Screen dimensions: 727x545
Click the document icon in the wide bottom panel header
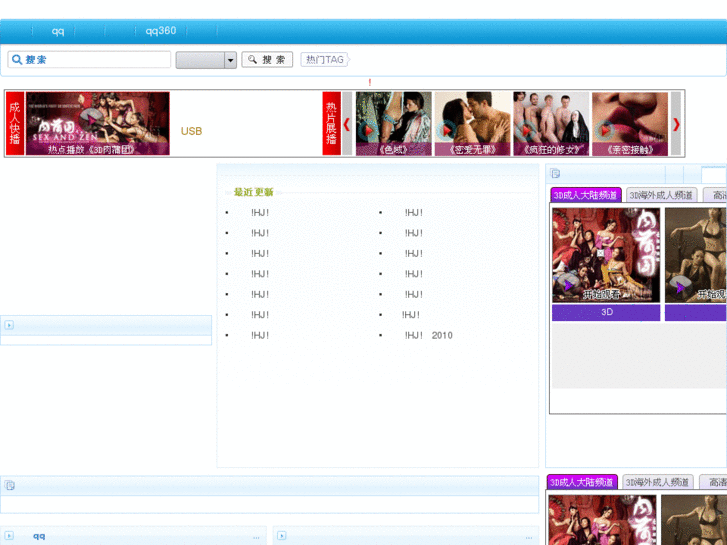click(10, 485)
